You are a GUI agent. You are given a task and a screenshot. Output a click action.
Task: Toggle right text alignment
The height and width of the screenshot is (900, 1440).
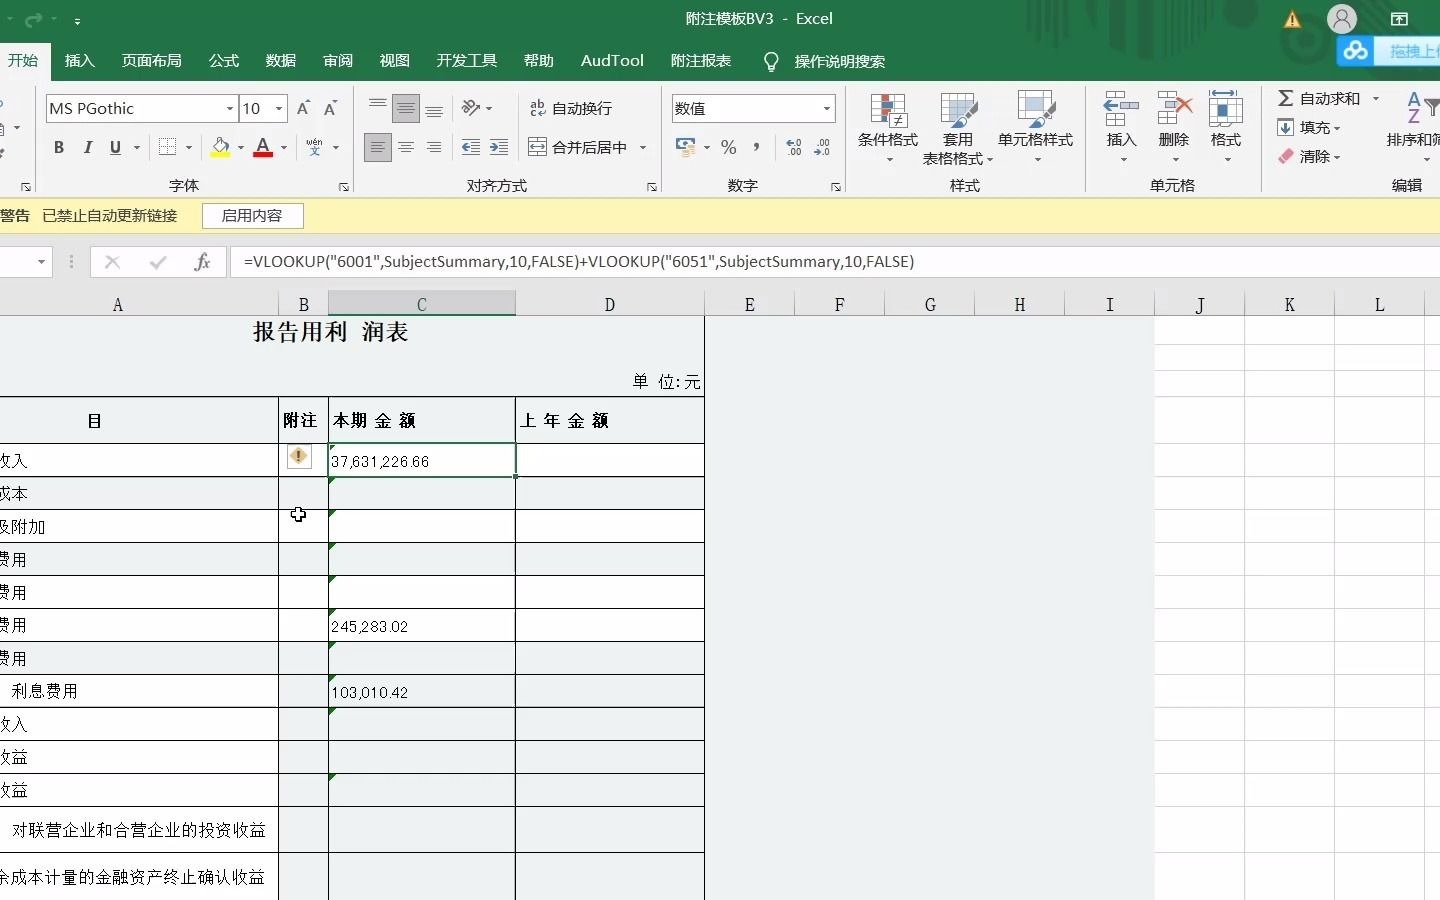point(434,148)
